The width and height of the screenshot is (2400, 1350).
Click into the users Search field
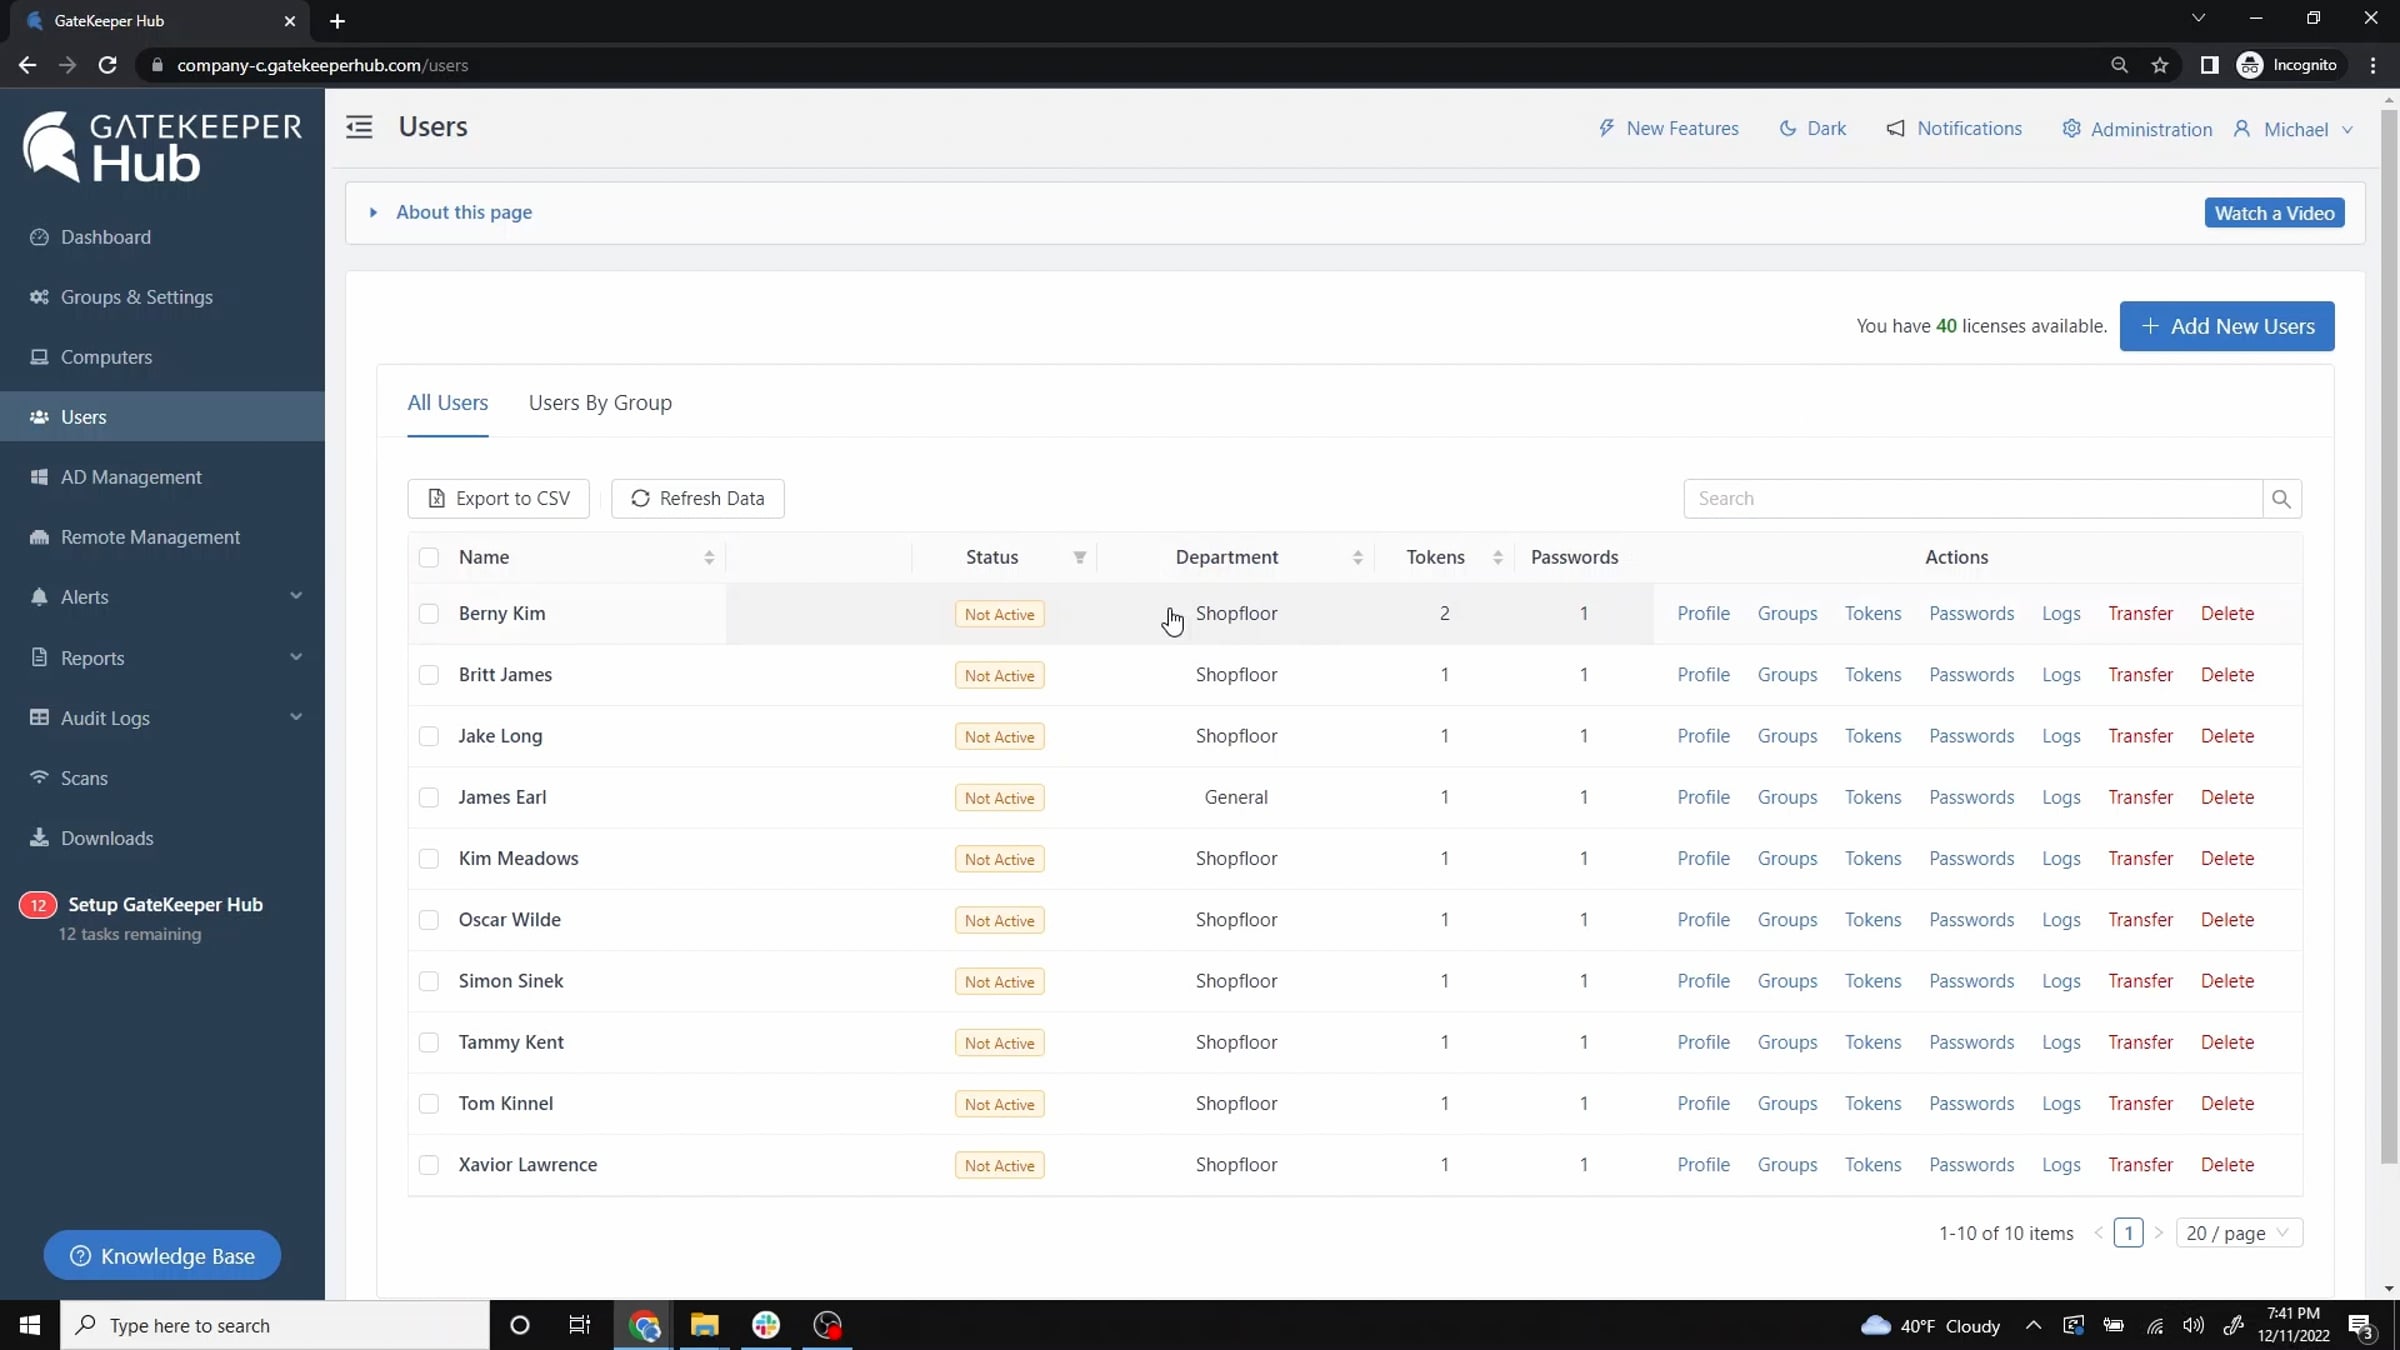(1973, 498)
